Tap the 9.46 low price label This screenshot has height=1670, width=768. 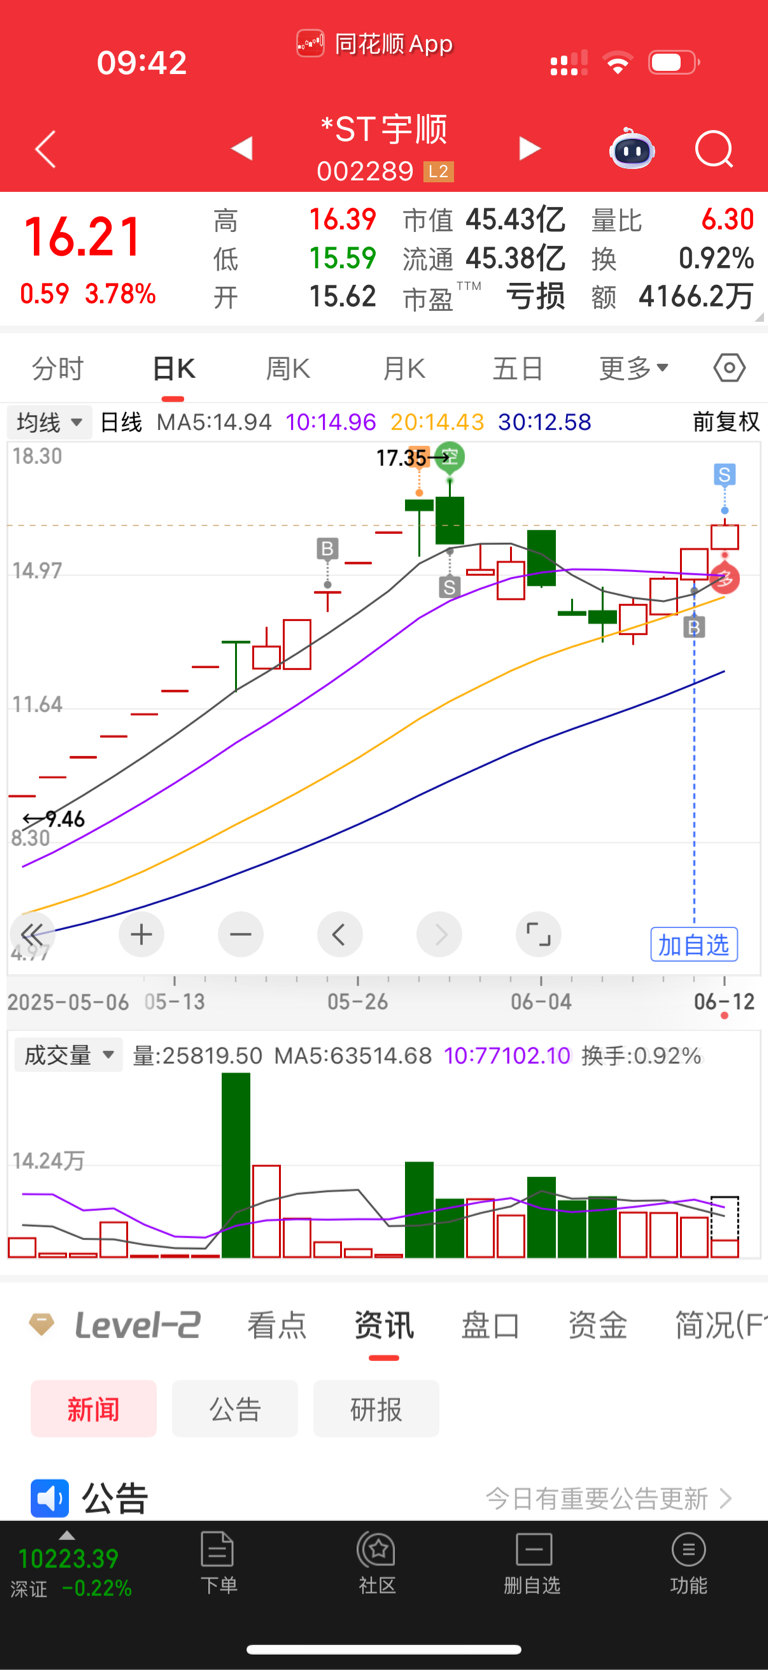point(65,820)
